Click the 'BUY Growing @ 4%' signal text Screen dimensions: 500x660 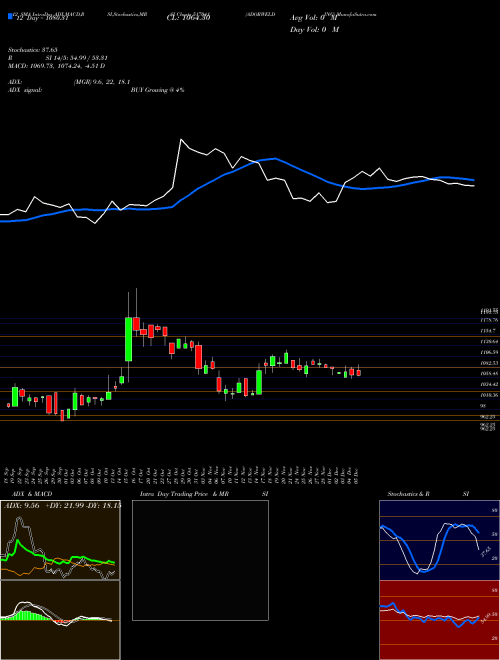coord(157,90)
